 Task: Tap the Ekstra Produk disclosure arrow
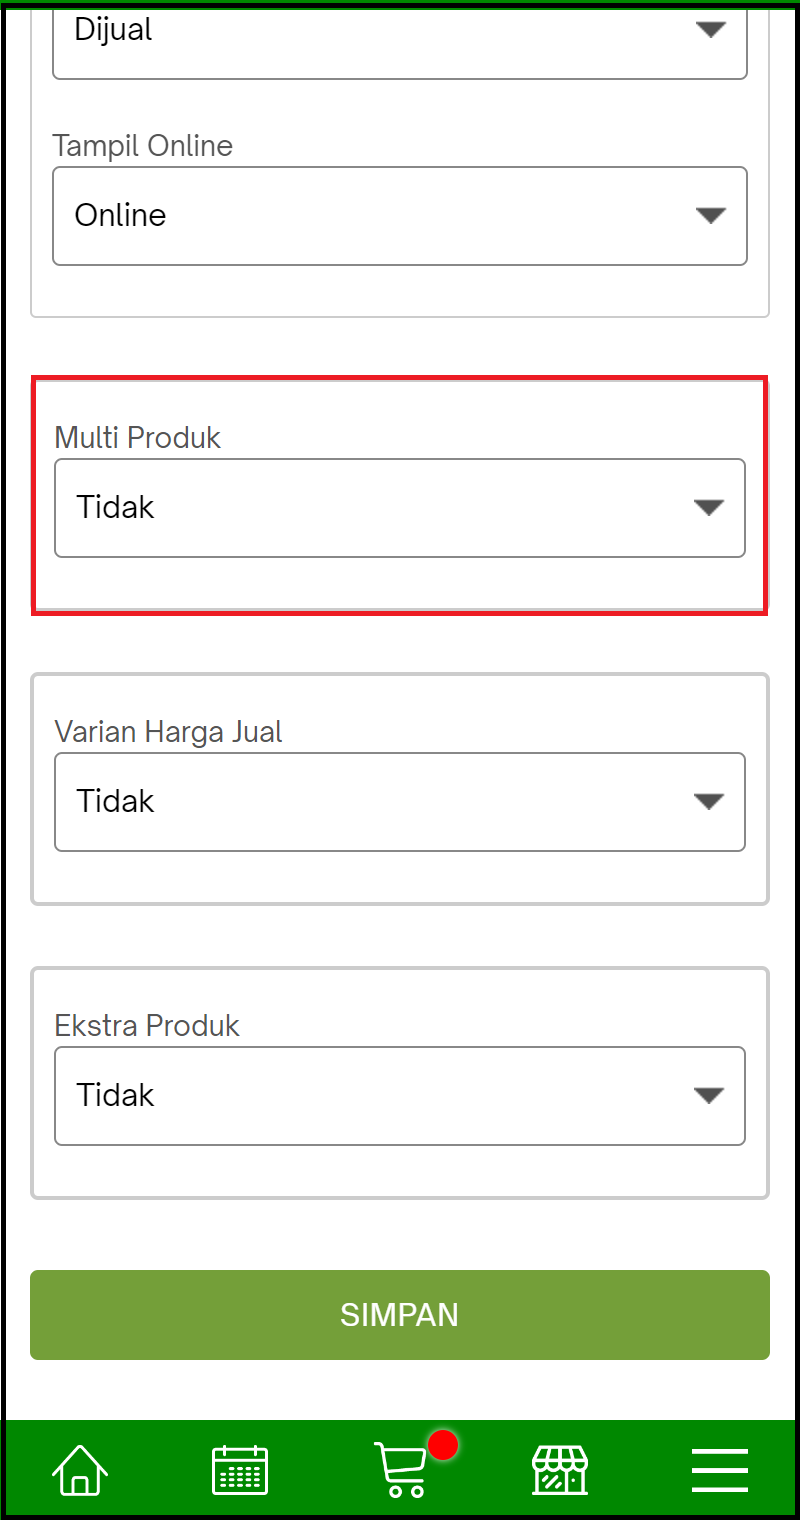pyautogui.click(x=710, y=1095)
